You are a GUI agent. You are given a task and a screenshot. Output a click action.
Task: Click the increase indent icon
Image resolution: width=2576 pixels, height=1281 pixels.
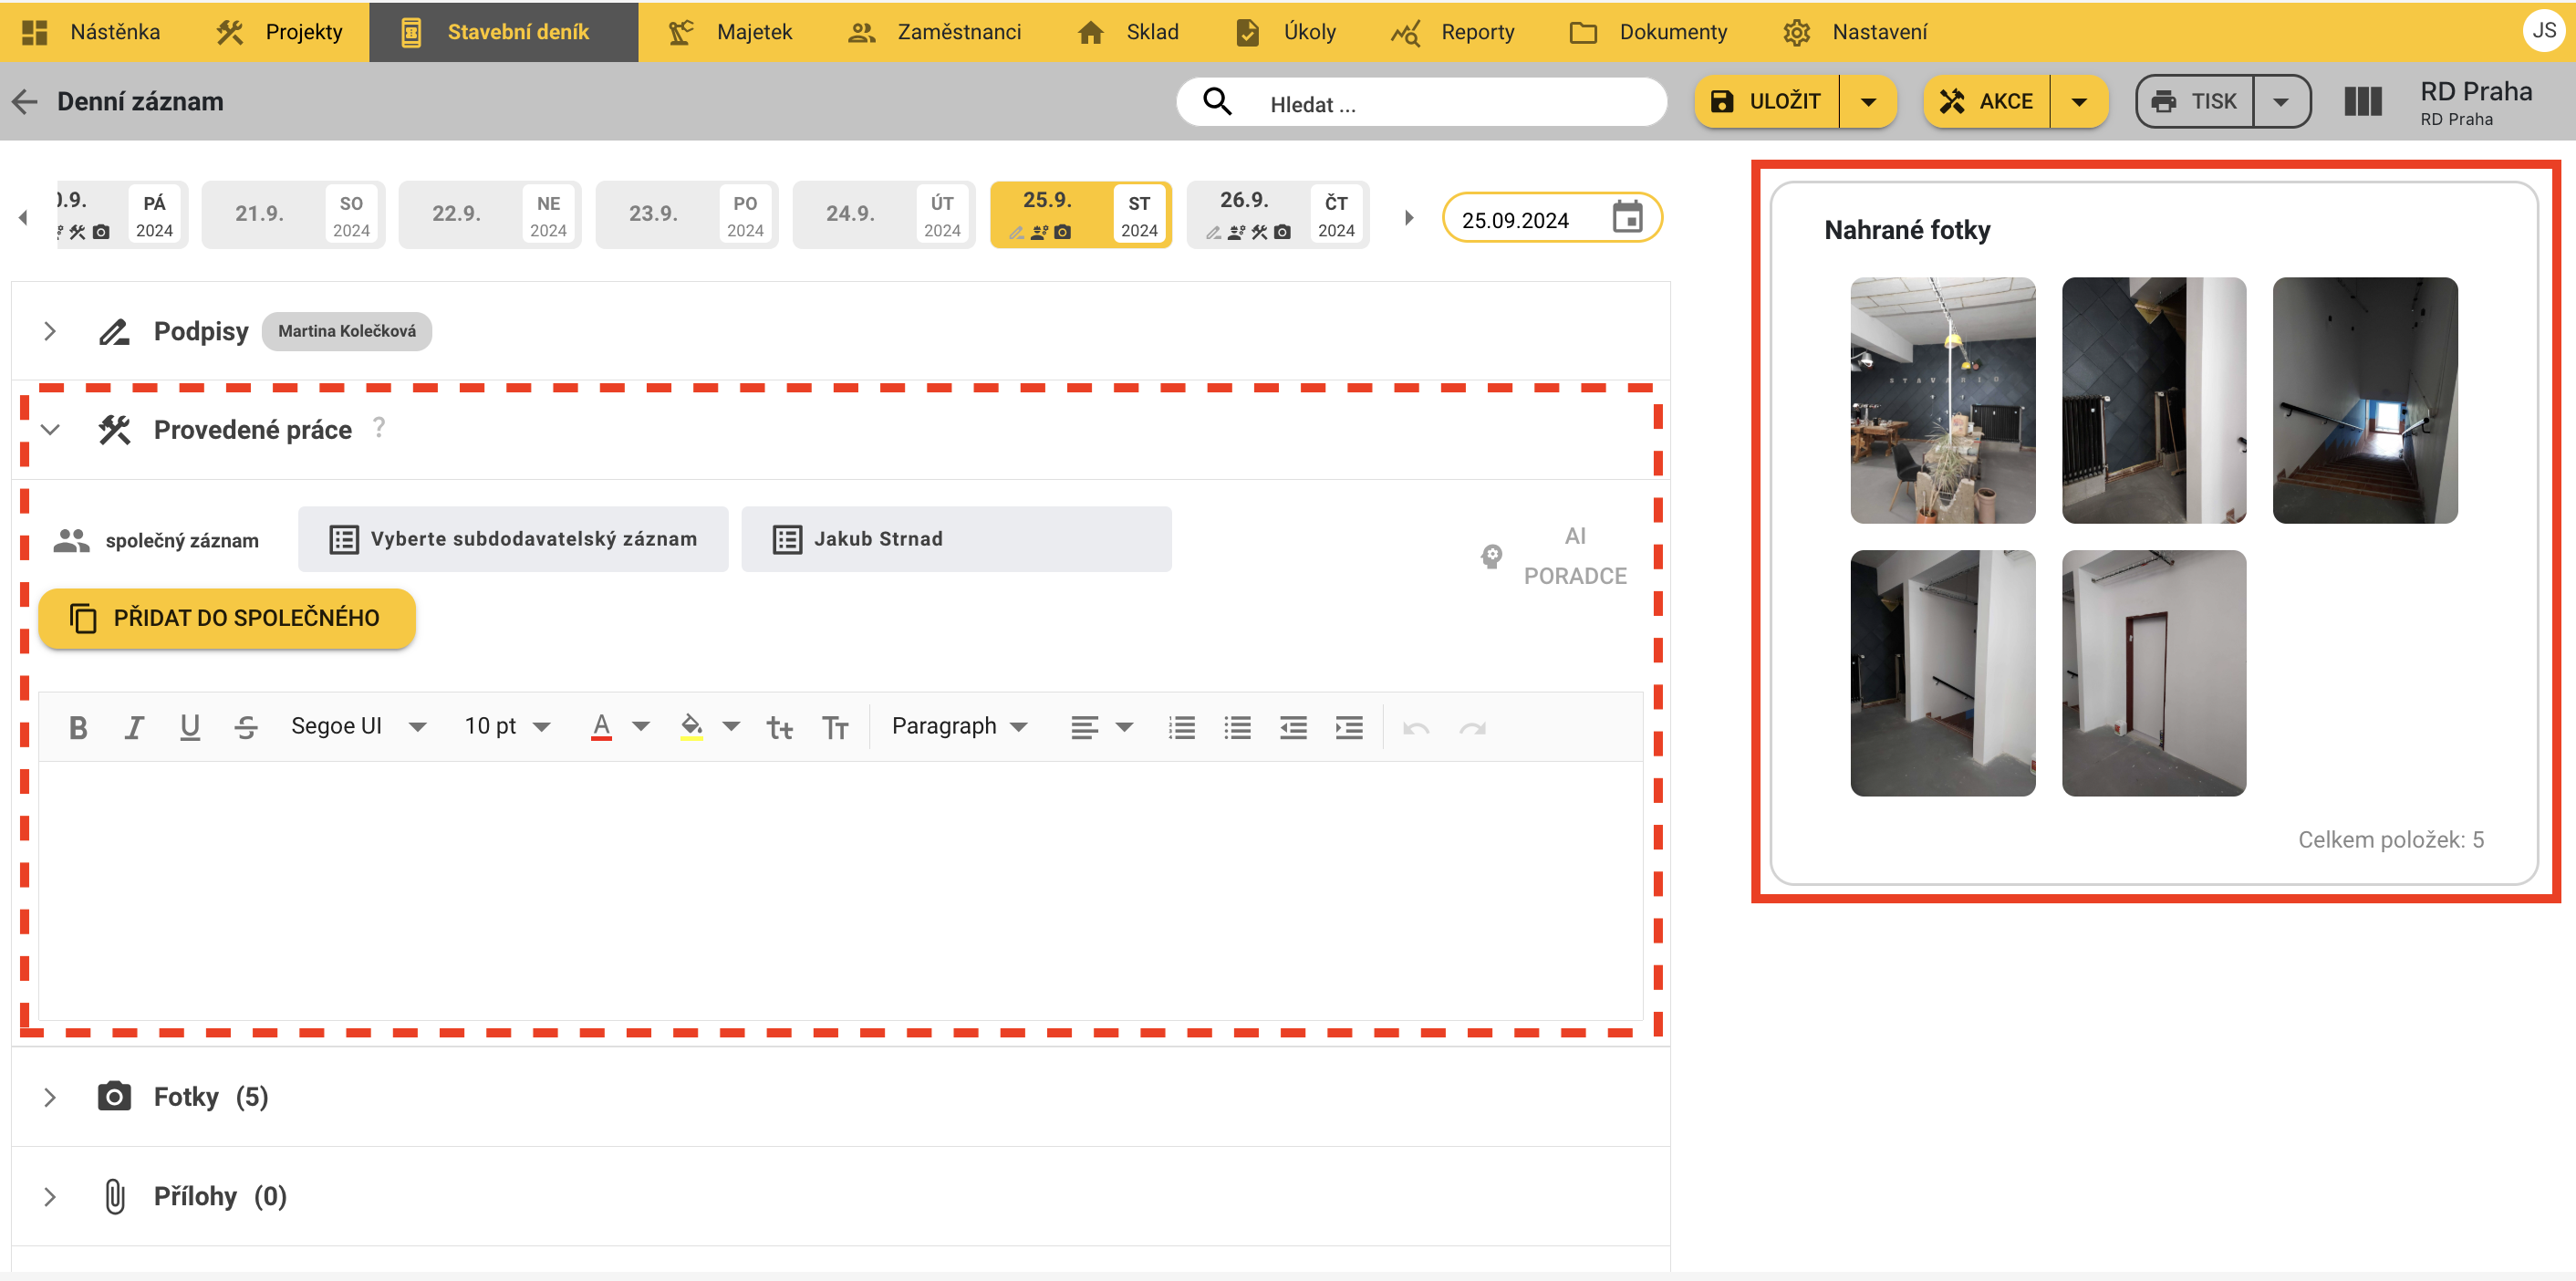click(x=1348, y=727)
